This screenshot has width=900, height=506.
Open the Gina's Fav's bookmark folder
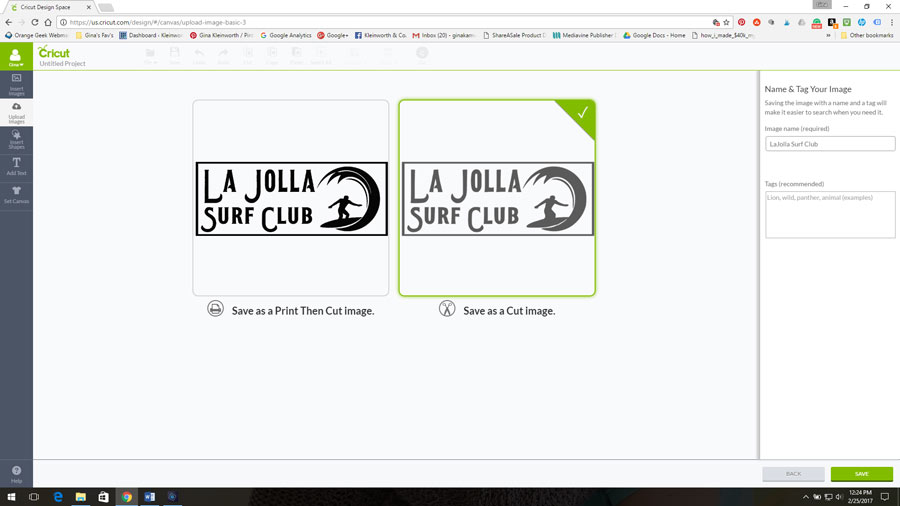point(95,36)
